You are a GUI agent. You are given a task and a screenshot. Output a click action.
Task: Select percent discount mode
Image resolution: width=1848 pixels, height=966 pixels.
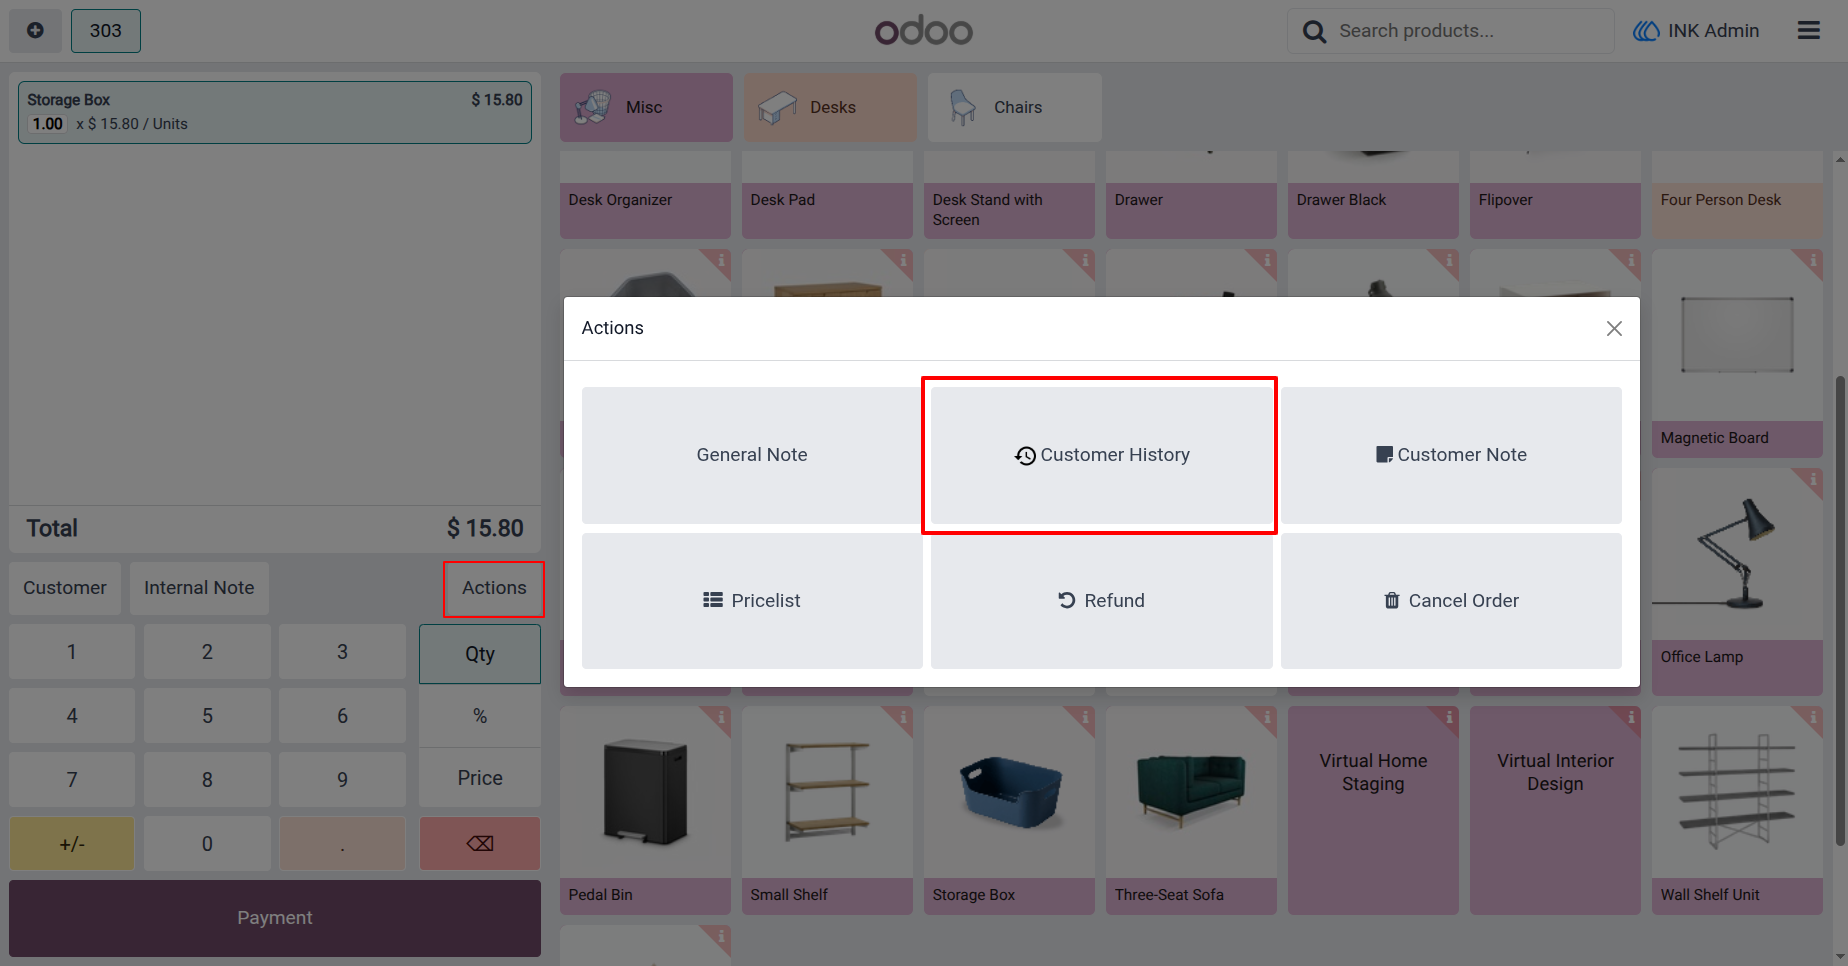(480, 716)
